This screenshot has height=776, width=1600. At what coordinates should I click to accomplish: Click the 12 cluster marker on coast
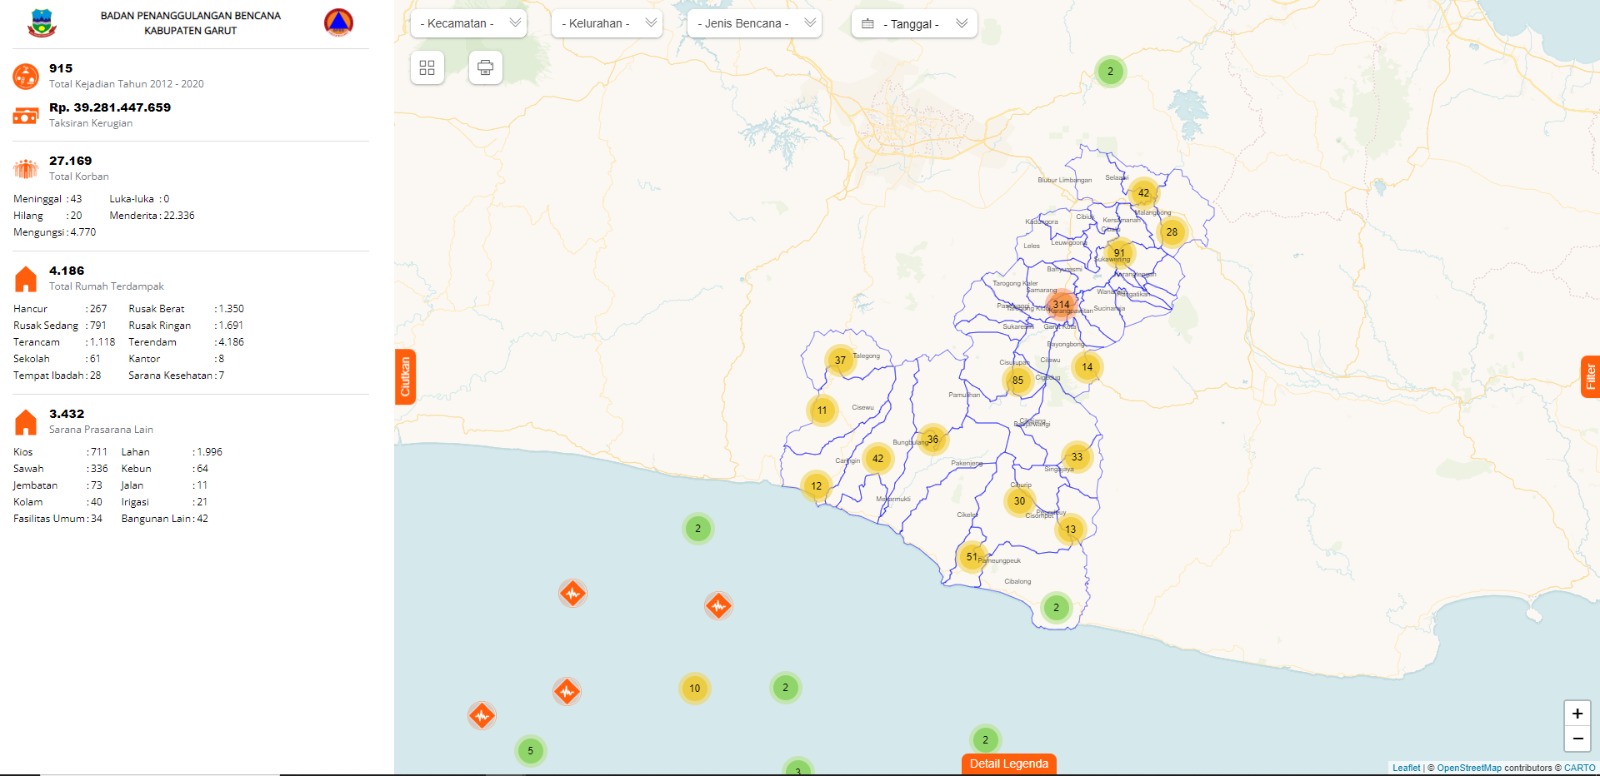816,486
